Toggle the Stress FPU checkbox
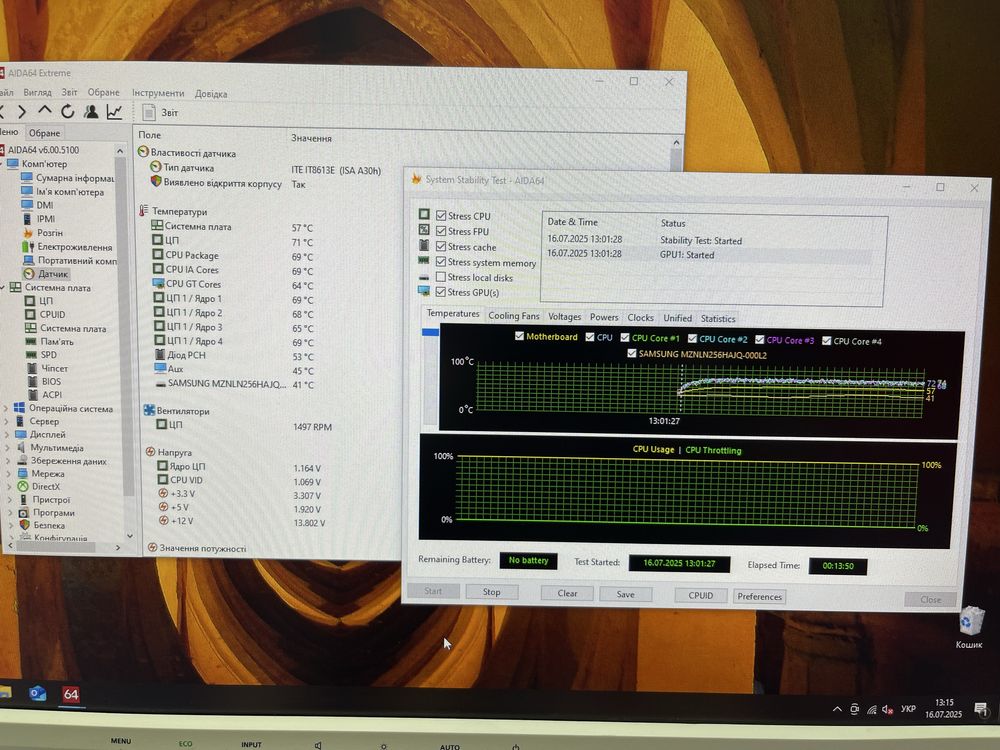Viewport: 1000px width, 750px height. (x=441, y=231)
